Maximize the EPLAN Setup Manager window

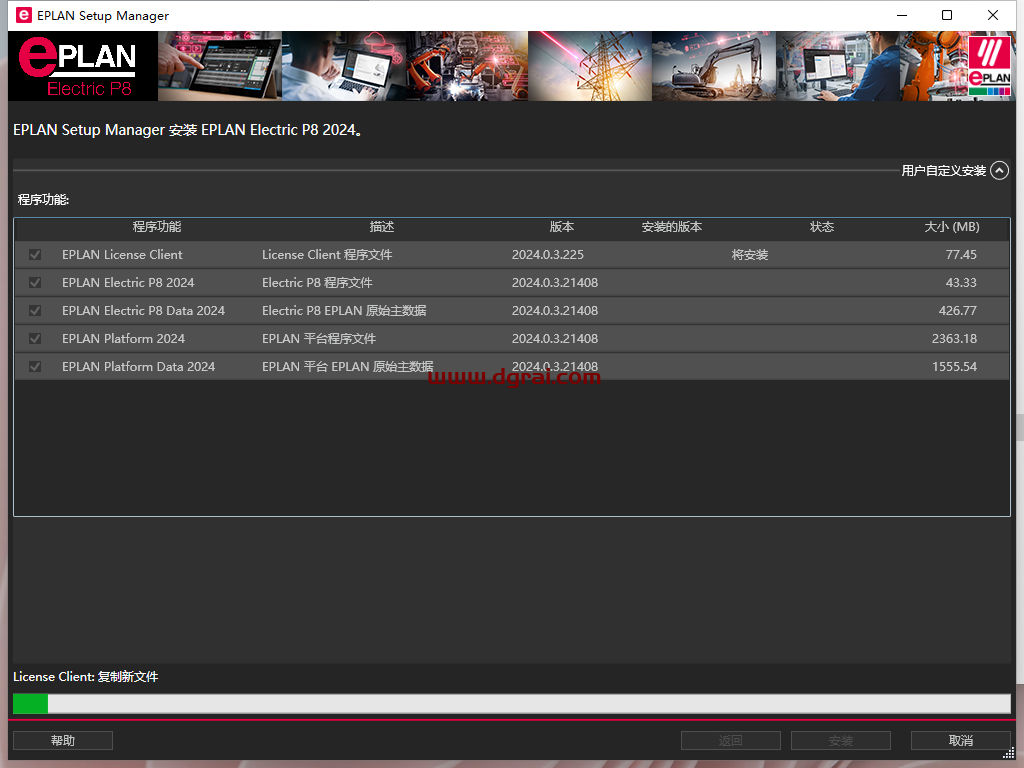pyautogui.click(x=947, y=15)
